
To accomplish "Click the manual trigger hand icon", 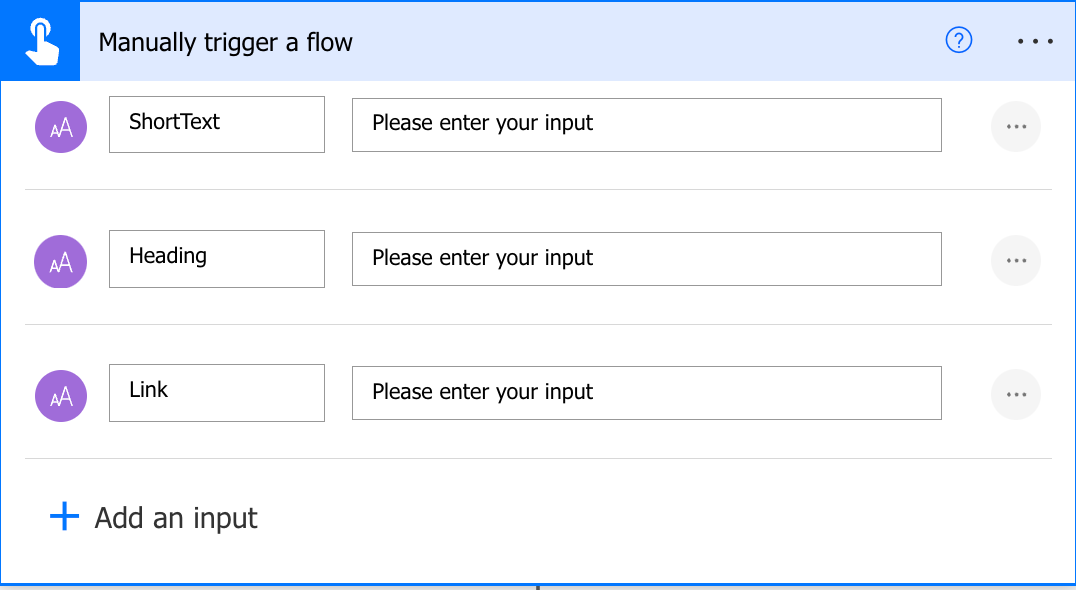I will pos(40,42).
